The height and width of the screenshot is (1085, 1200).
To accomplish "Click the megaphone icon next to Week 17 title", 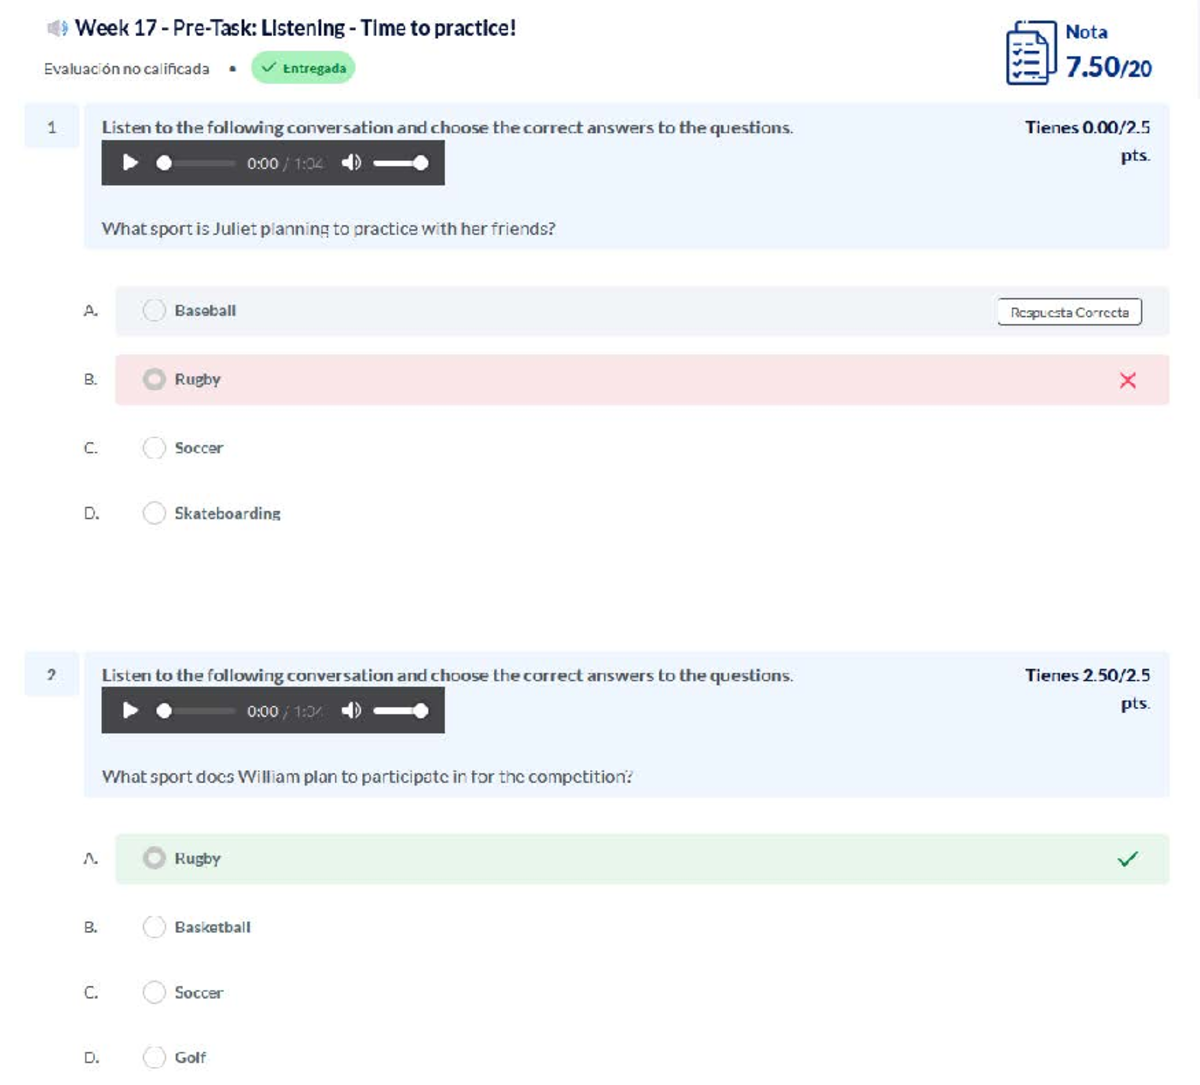I will pyautogui.click(x=57, y=28).
